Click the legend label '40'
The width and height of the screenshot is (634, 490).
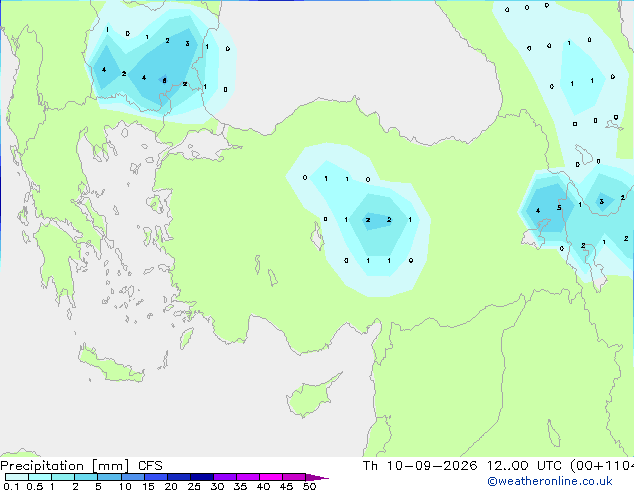click(263, 486)
